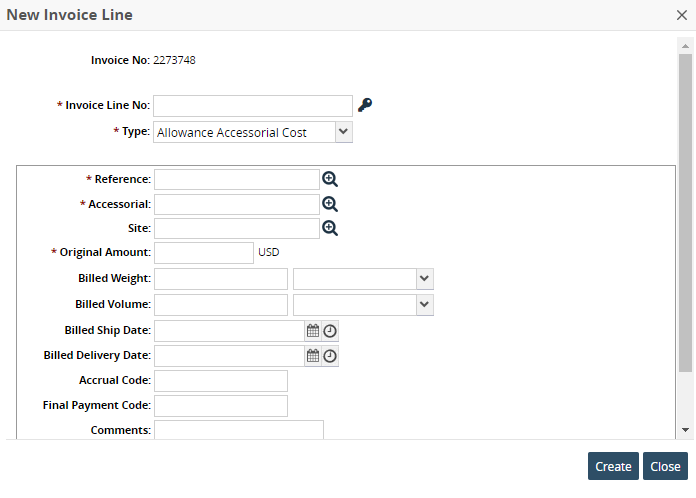The width and height of the screenshot is (696, 498).
Task: Open Billed Ship Date calendar picker
Action: 313,331
